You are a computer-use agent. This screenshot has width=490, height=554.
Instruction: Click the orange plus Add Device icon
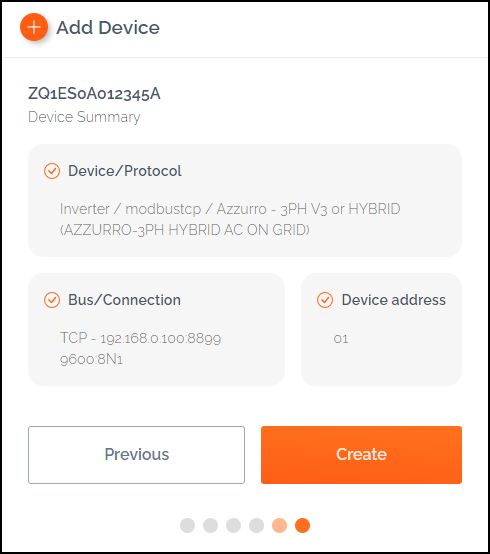click(34, 27)
